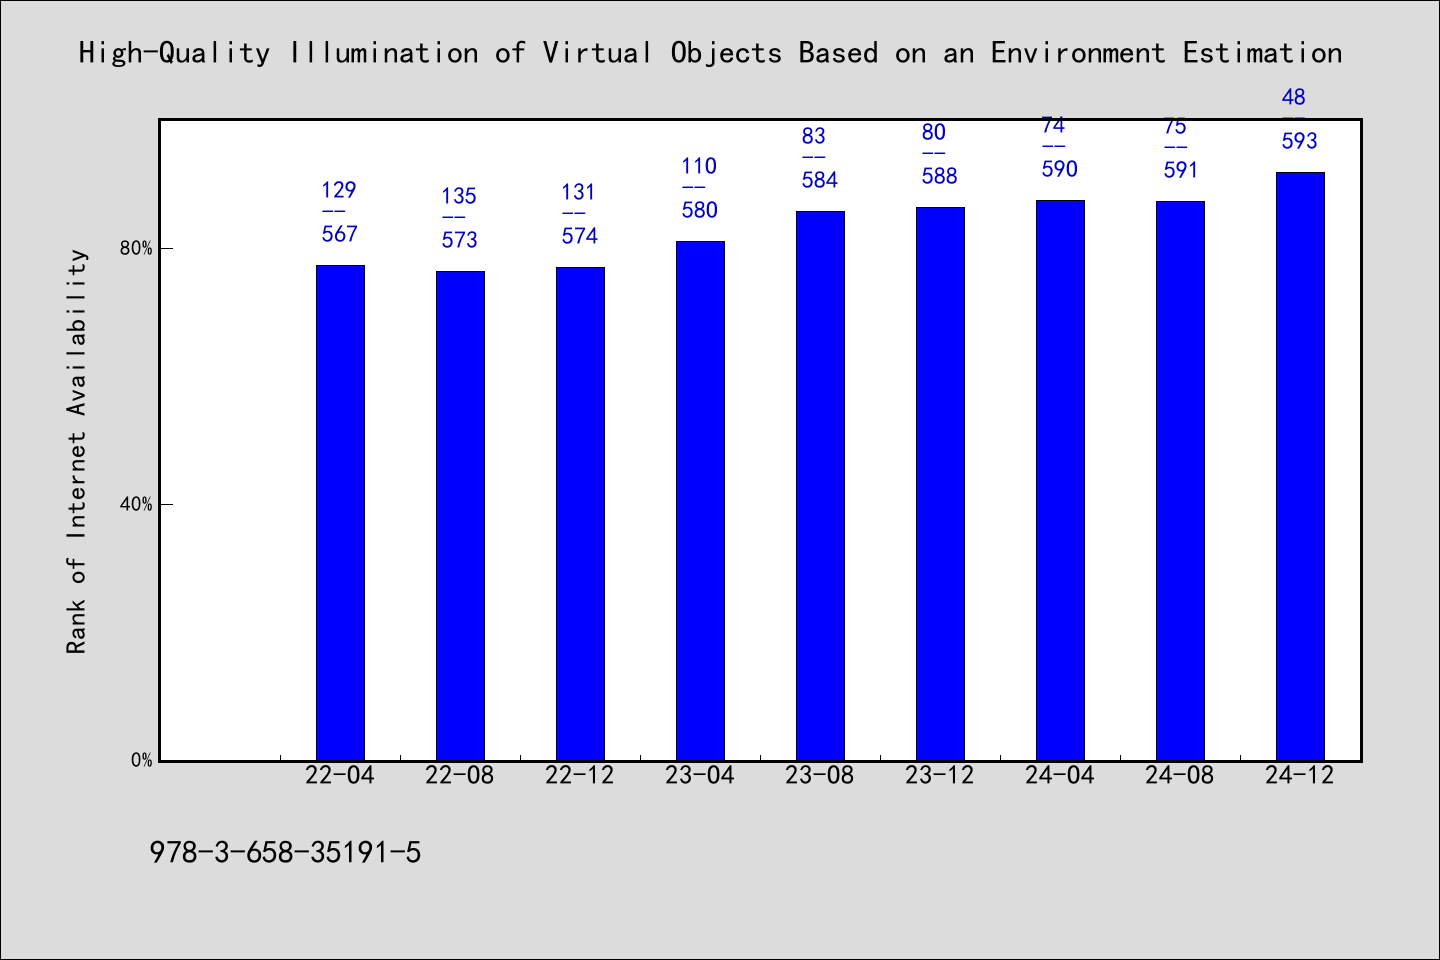Click the bar for 23-04

[x=700, y=501]
